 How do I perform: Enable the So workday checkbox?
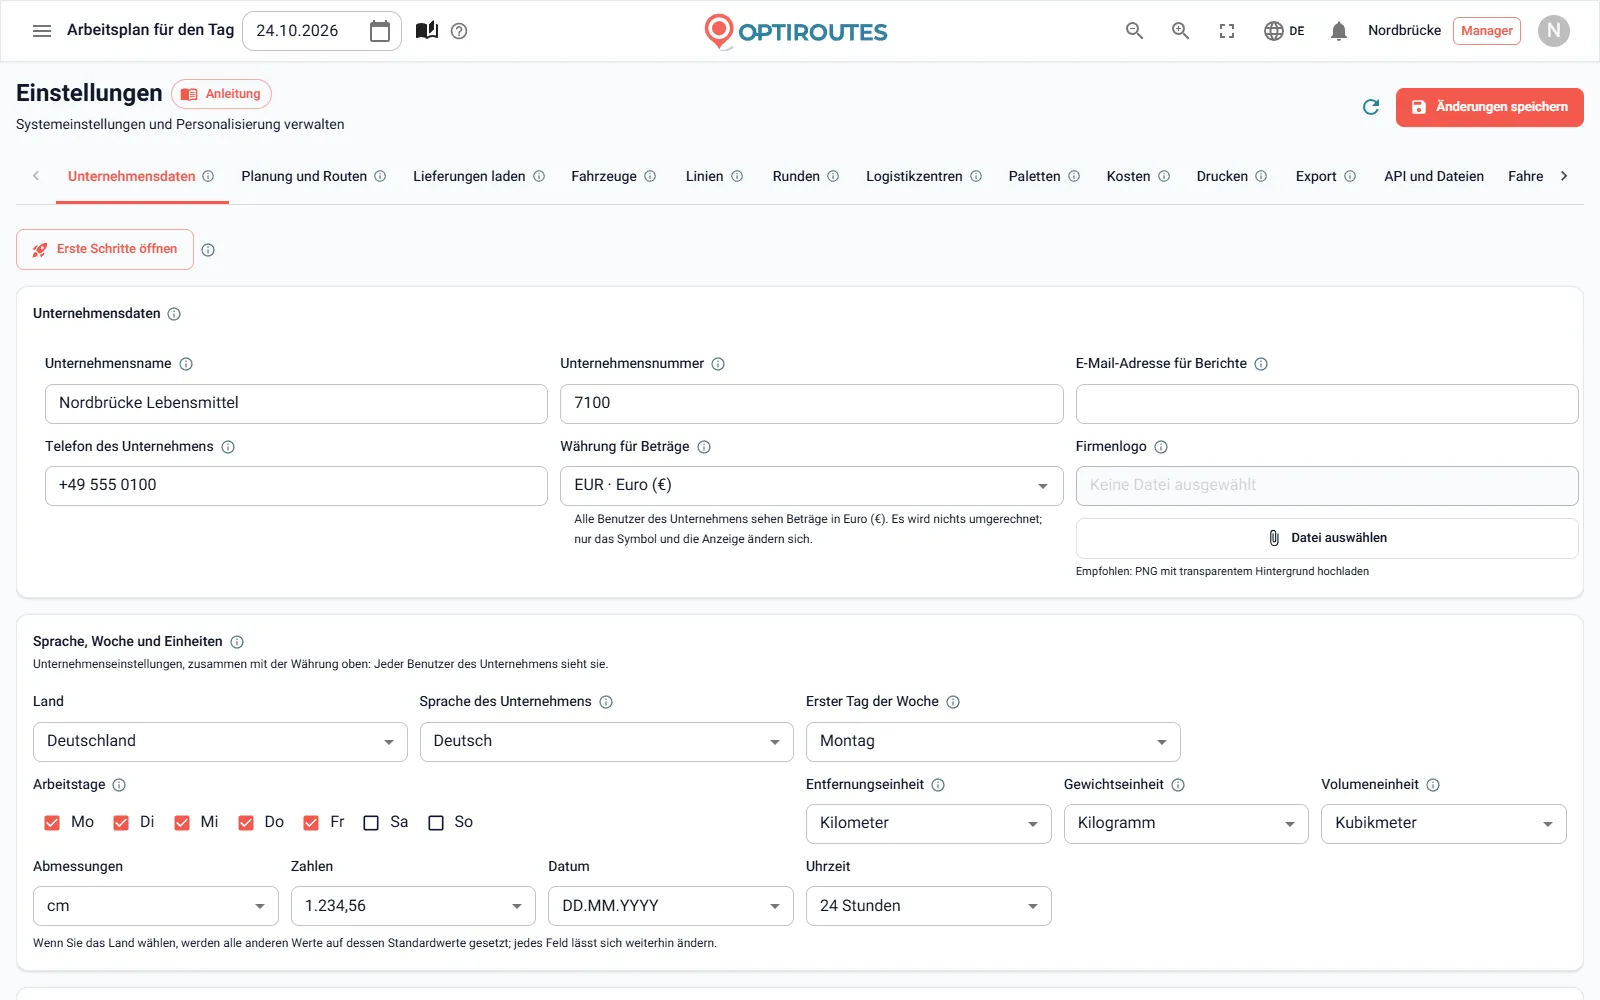coord(436,823)
